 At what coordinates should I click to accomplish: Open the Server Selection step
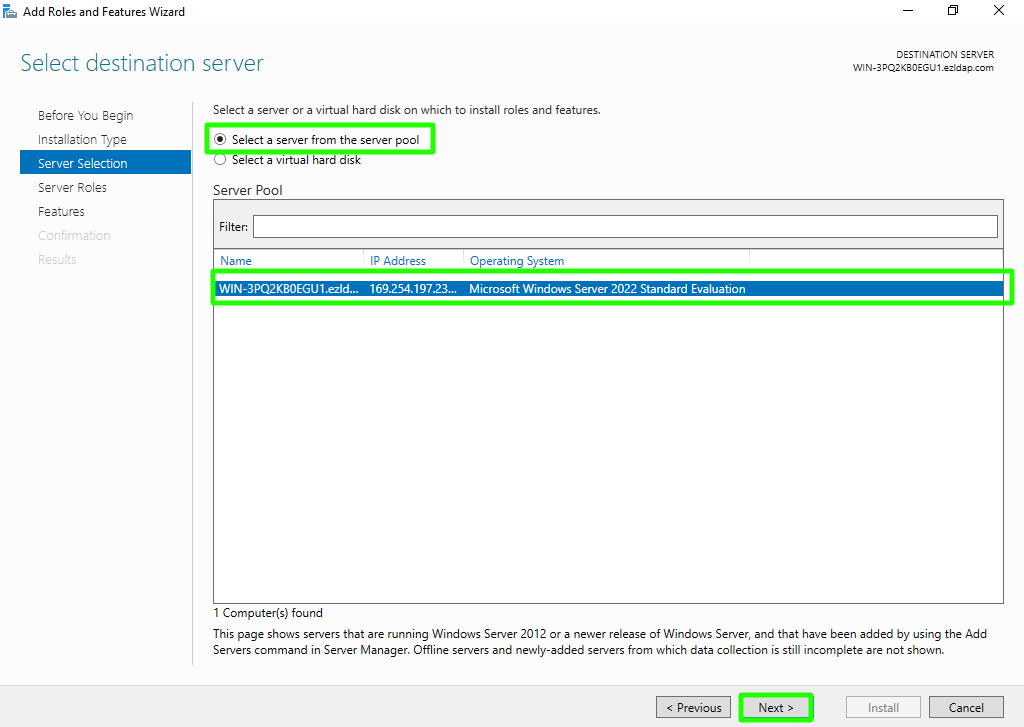83,164
